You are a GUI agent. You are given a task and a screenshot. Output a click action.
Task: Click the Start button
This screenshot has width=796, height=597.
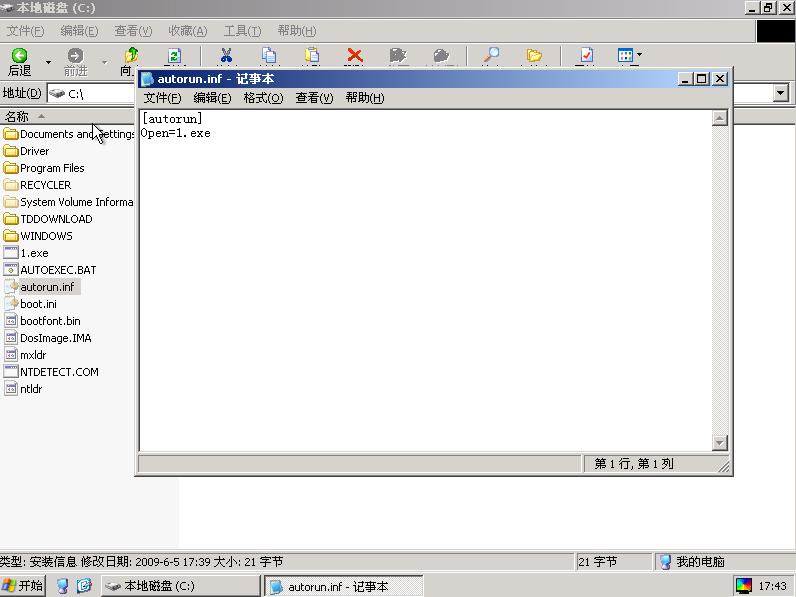(23, 586)
